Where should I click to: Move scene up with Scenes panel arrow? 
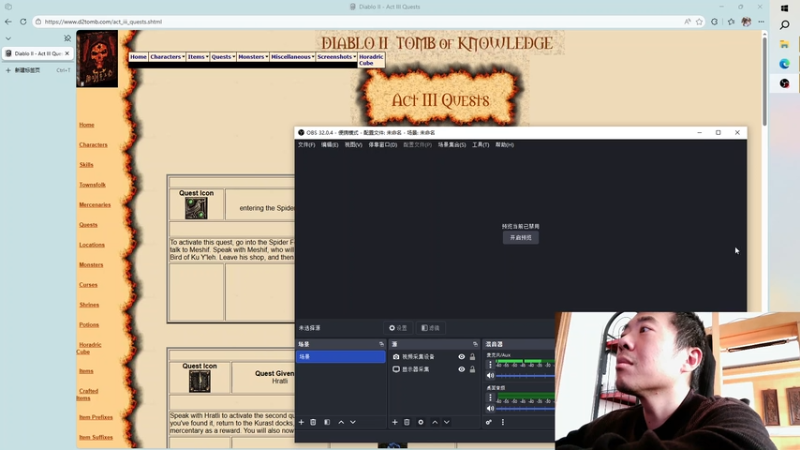pos(341,422)
